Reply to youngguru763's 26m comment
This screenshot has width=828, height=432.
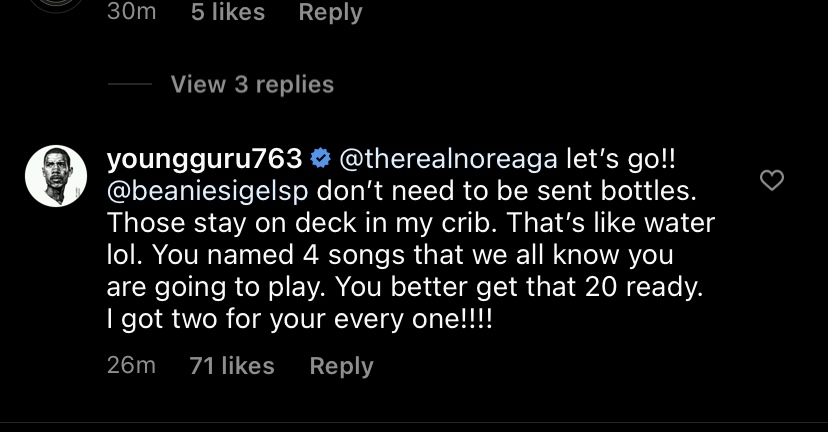click(x=341, y=366)
